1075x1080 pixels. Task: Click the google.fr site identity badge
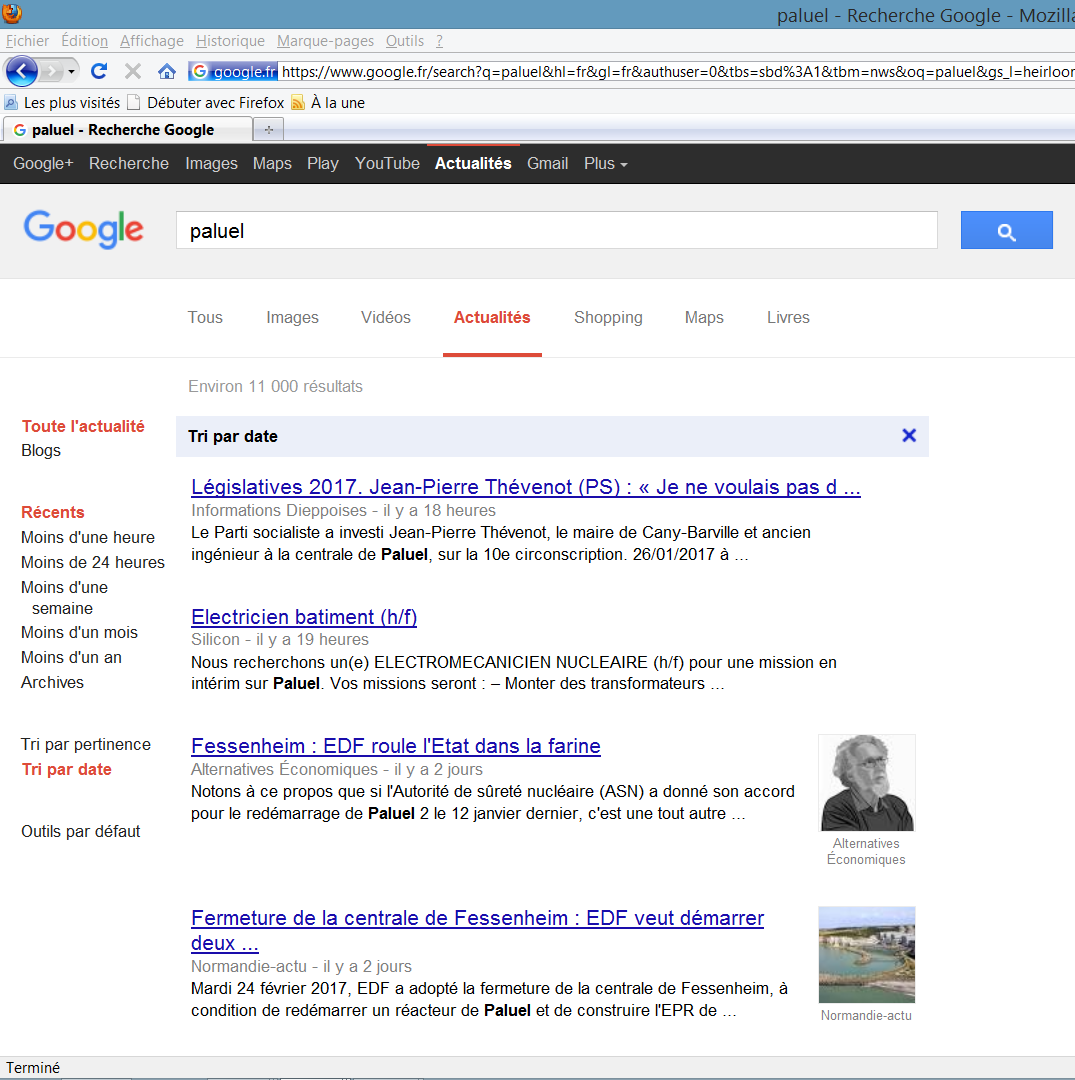point(233,71)
